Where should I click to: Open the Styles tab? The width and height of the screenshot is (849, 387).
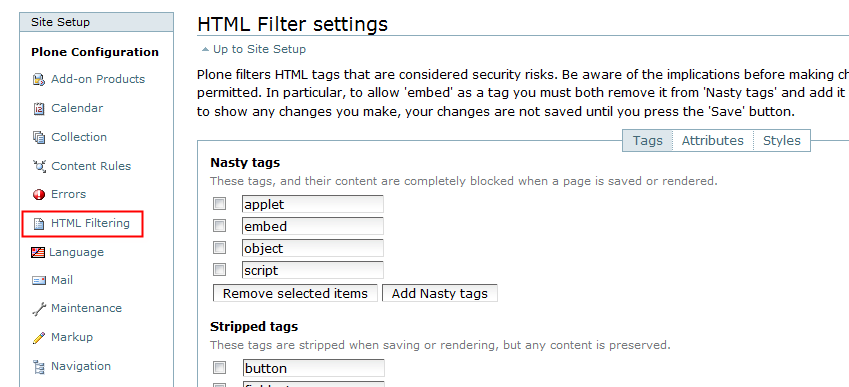click(x=781, y=141)
